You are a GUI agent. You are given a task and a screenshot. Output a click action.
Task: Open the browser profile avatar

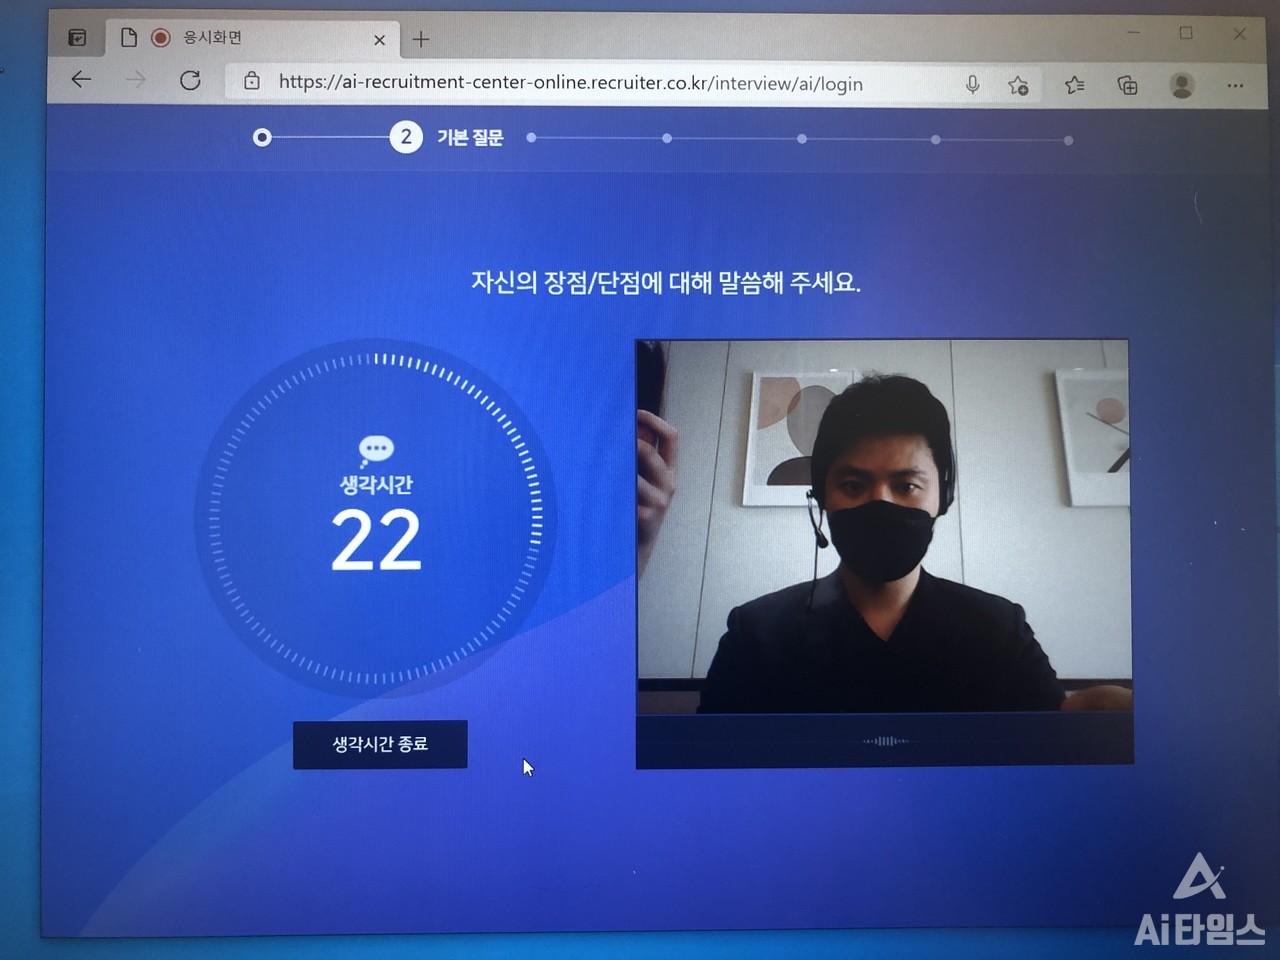click(1181, 84)
